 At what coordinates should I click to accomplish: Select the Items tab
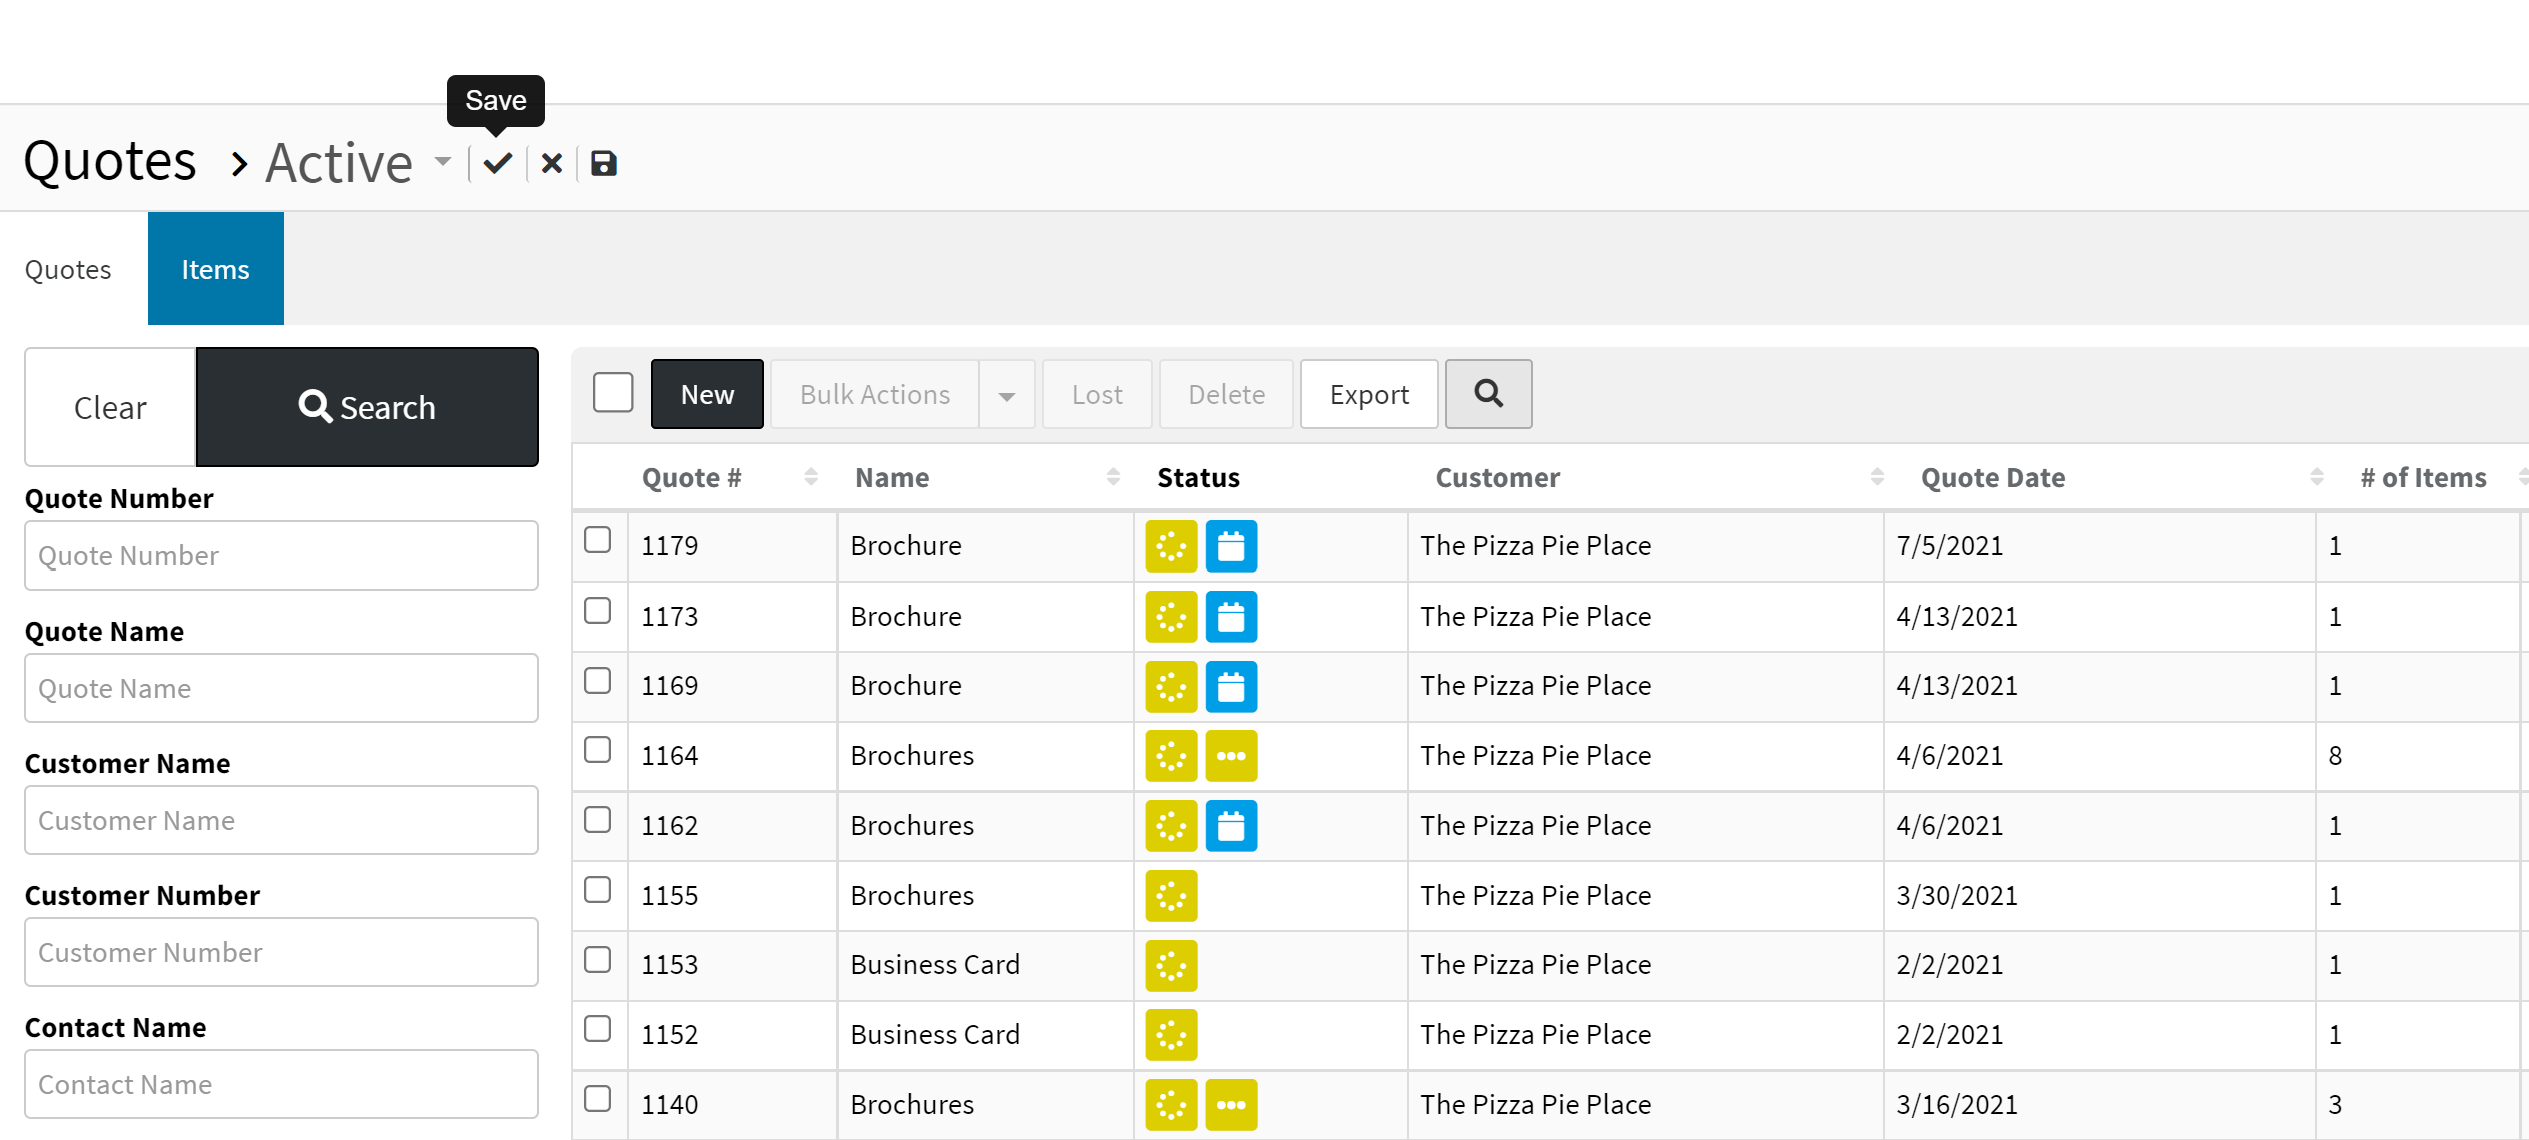tap(215, 269)
